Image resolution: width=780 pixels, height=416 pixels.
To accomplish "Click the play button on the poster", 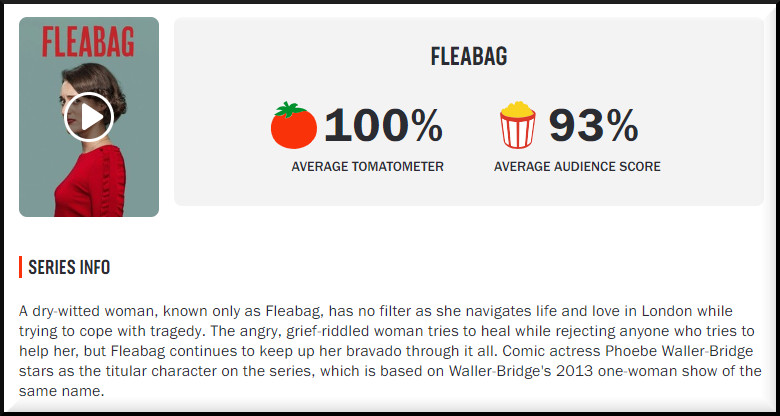I will pos(88,117).
